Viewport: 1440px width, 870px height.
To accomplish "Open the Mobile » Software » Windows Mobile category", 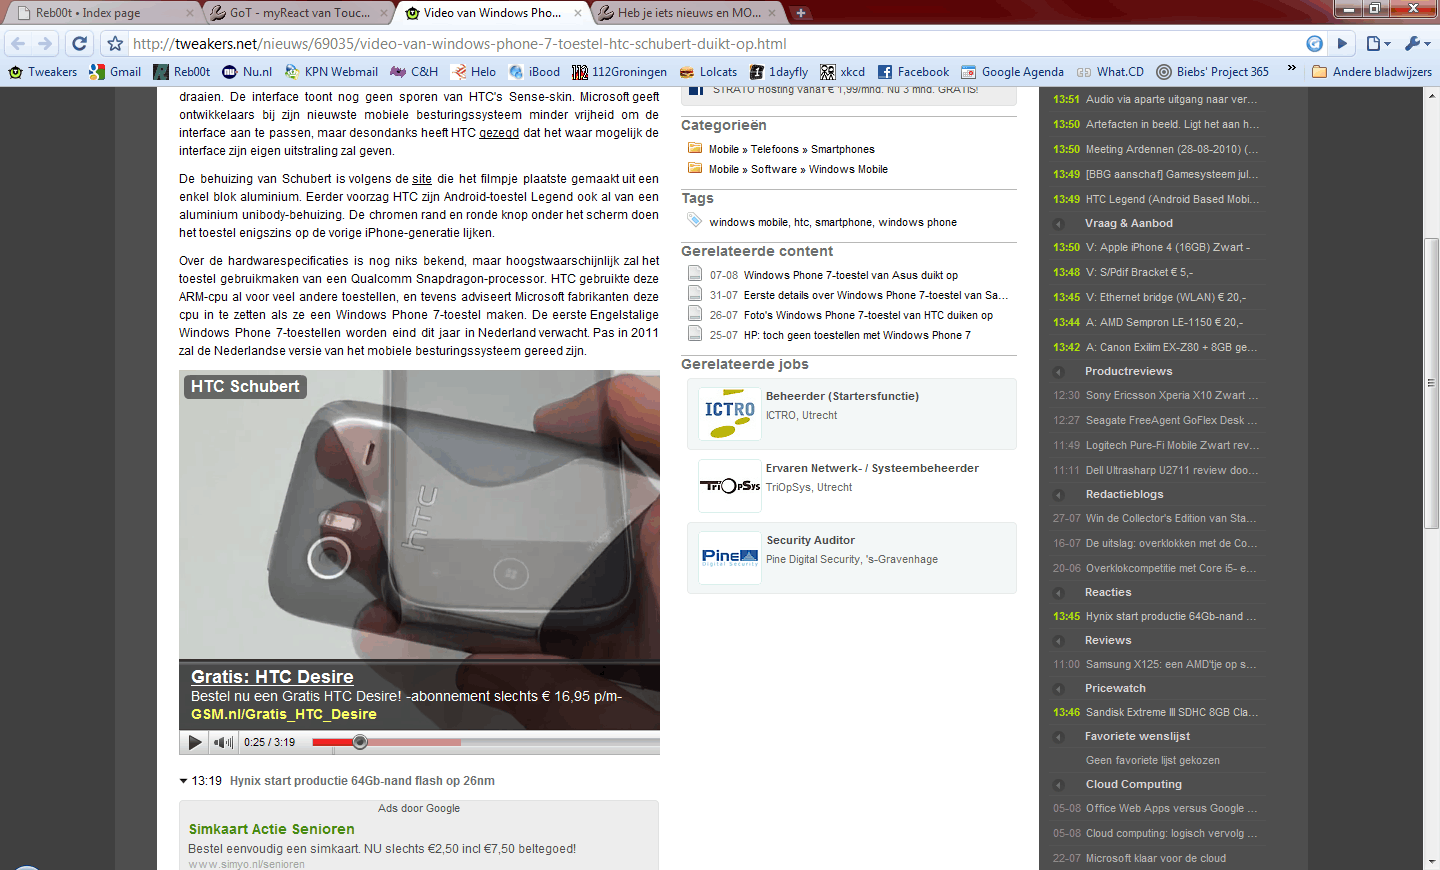I will (798, 169).
